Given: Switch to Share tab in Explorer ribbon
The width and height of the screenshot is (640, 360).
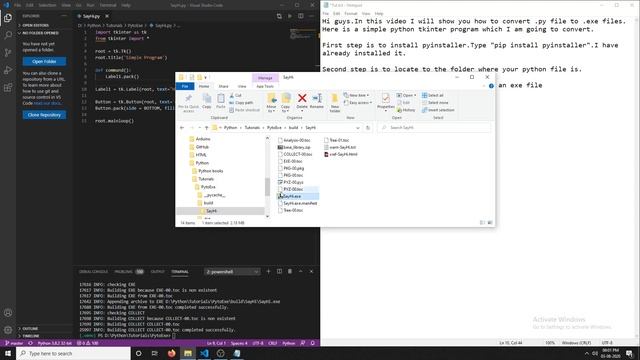Looking at the screenshot, I should 223,86.
